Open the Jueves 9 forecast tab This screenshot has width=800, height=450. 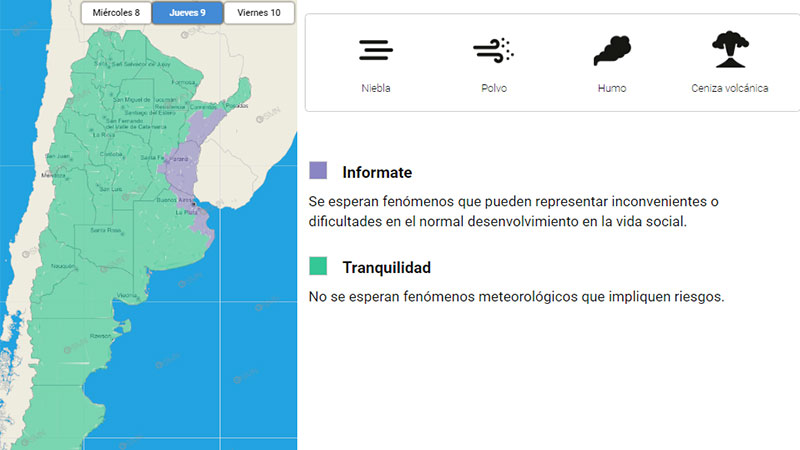187,13
